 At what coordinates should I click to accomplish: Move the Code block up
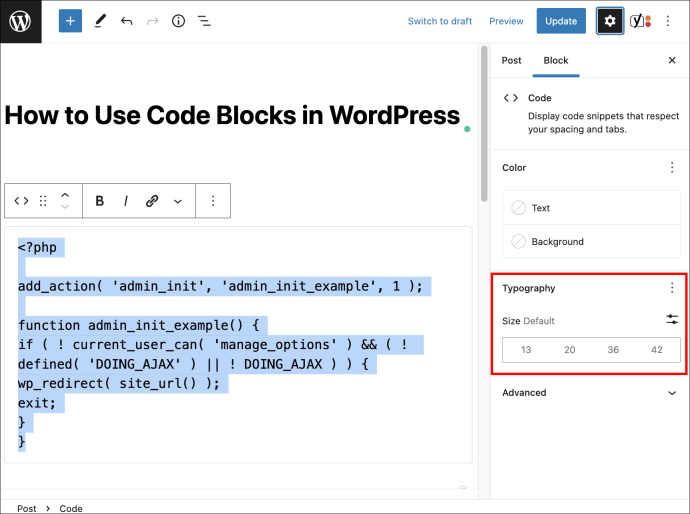click(x=65, y=195)
